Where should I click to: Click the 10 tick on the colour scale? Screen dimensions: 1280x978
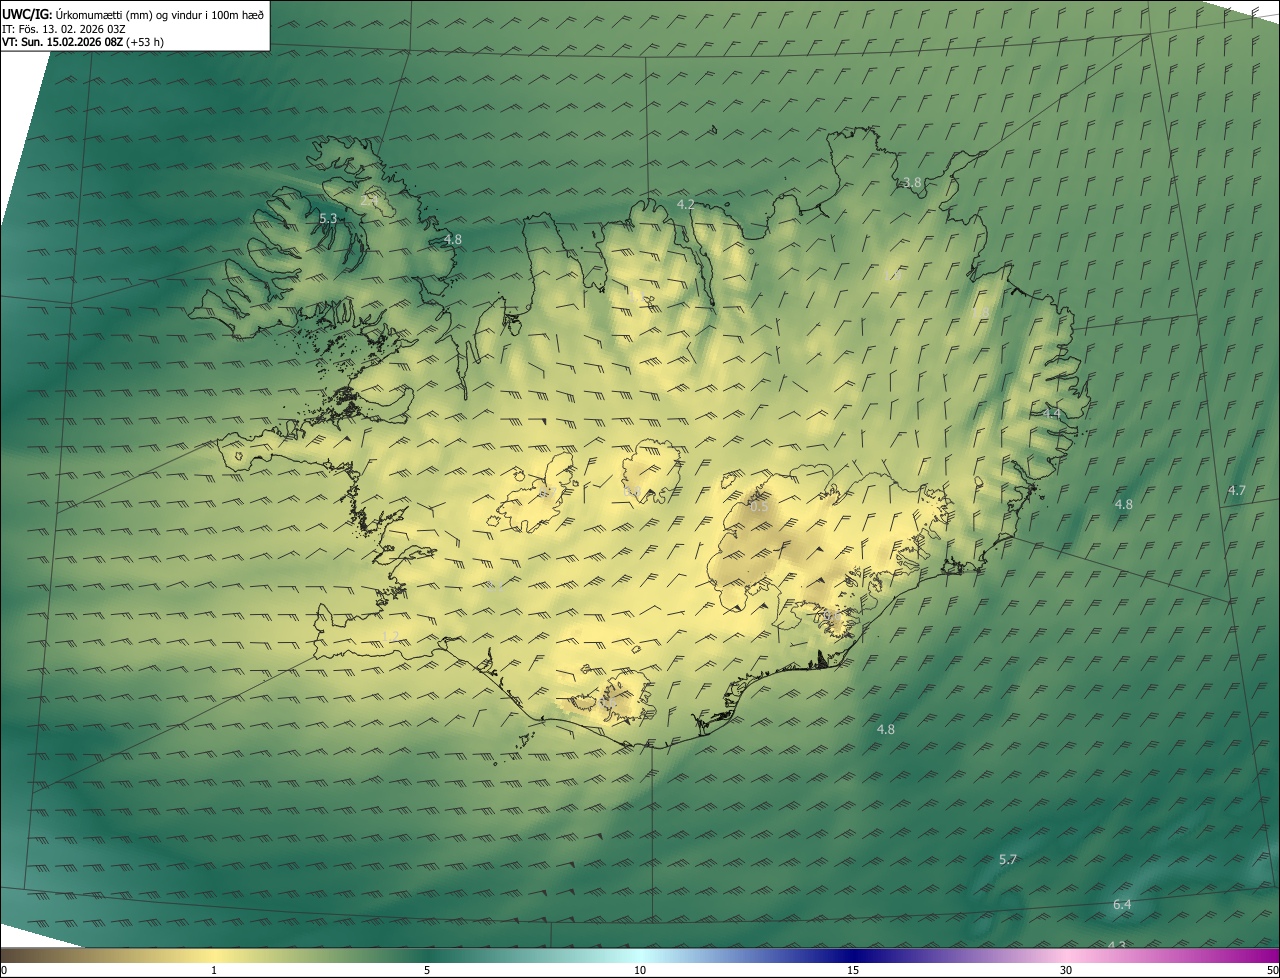[640, 971]
